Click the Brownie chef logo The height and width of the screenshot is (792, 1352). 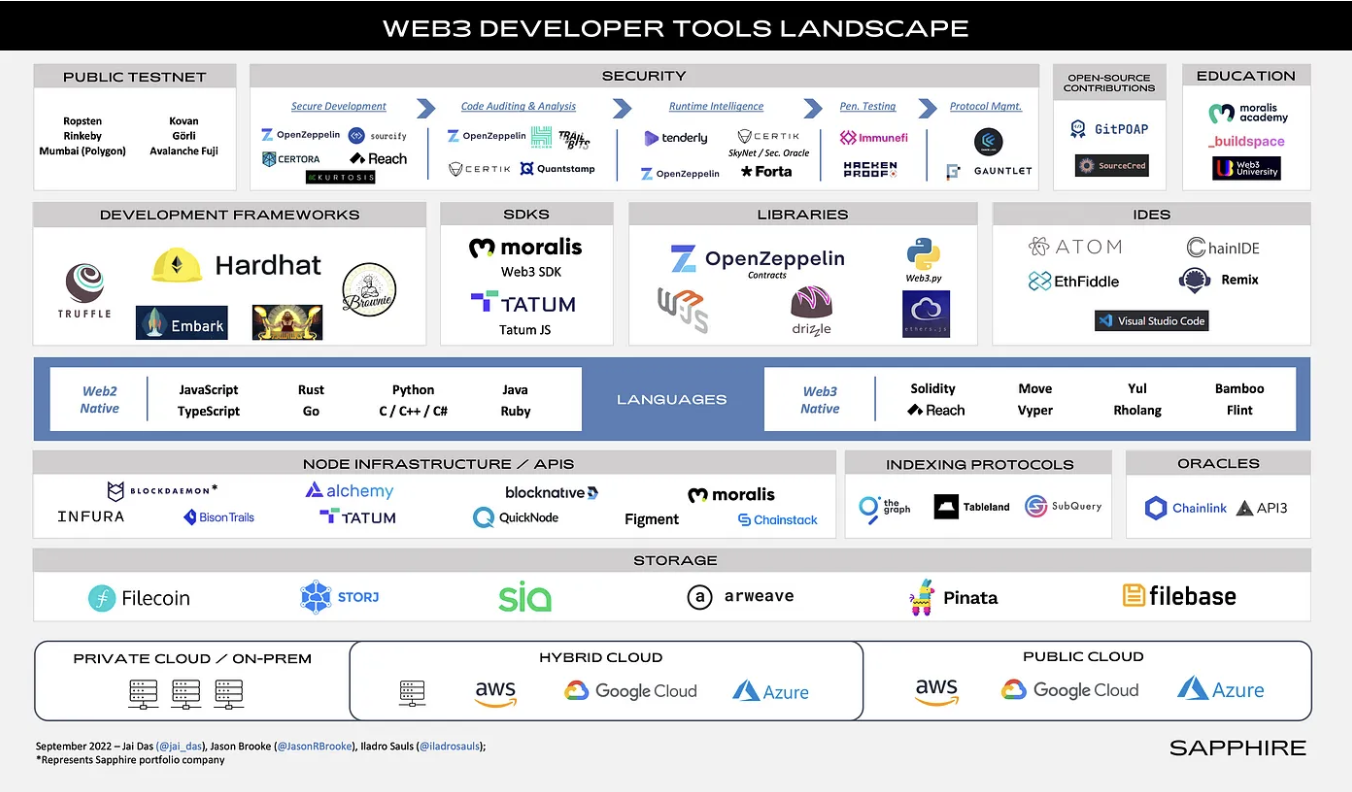[369, 291]
